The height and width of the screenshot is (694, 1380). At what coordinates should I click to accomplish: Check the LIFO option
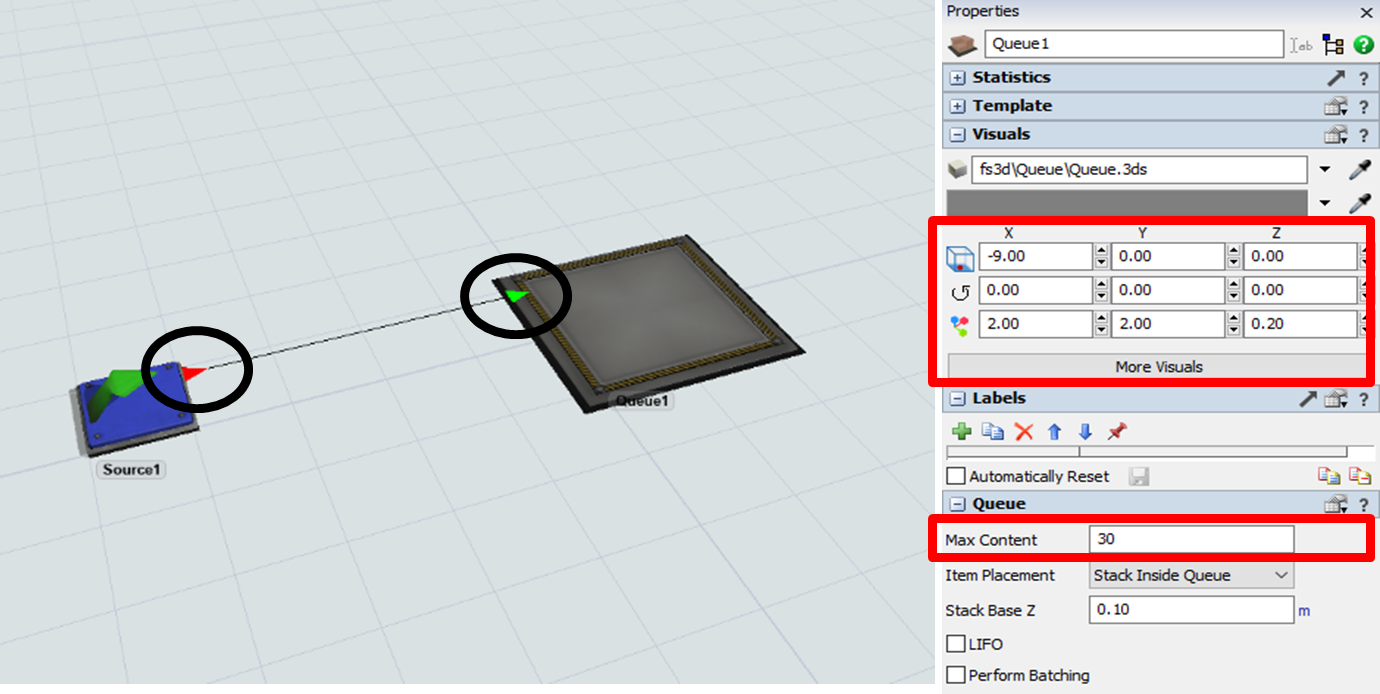957,644
